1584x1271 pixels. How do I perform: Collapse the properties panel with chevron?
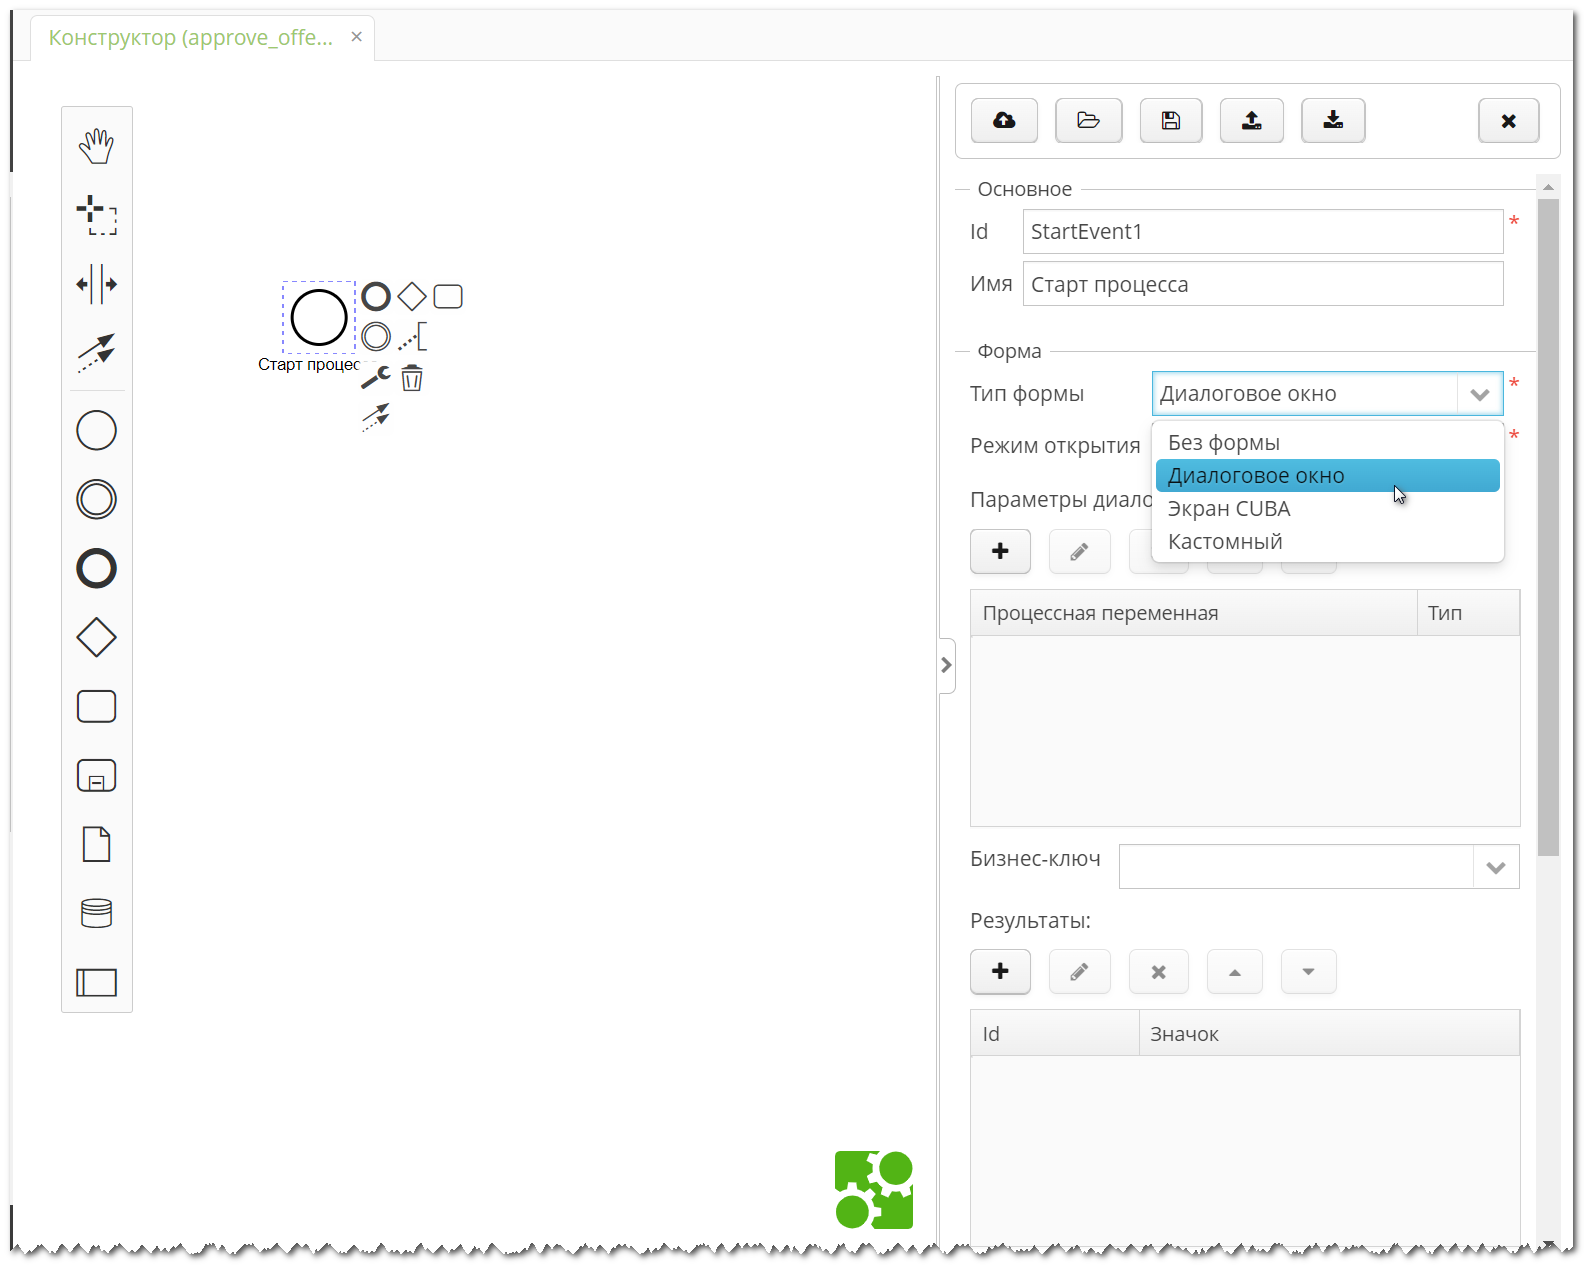tap(946, 665)
